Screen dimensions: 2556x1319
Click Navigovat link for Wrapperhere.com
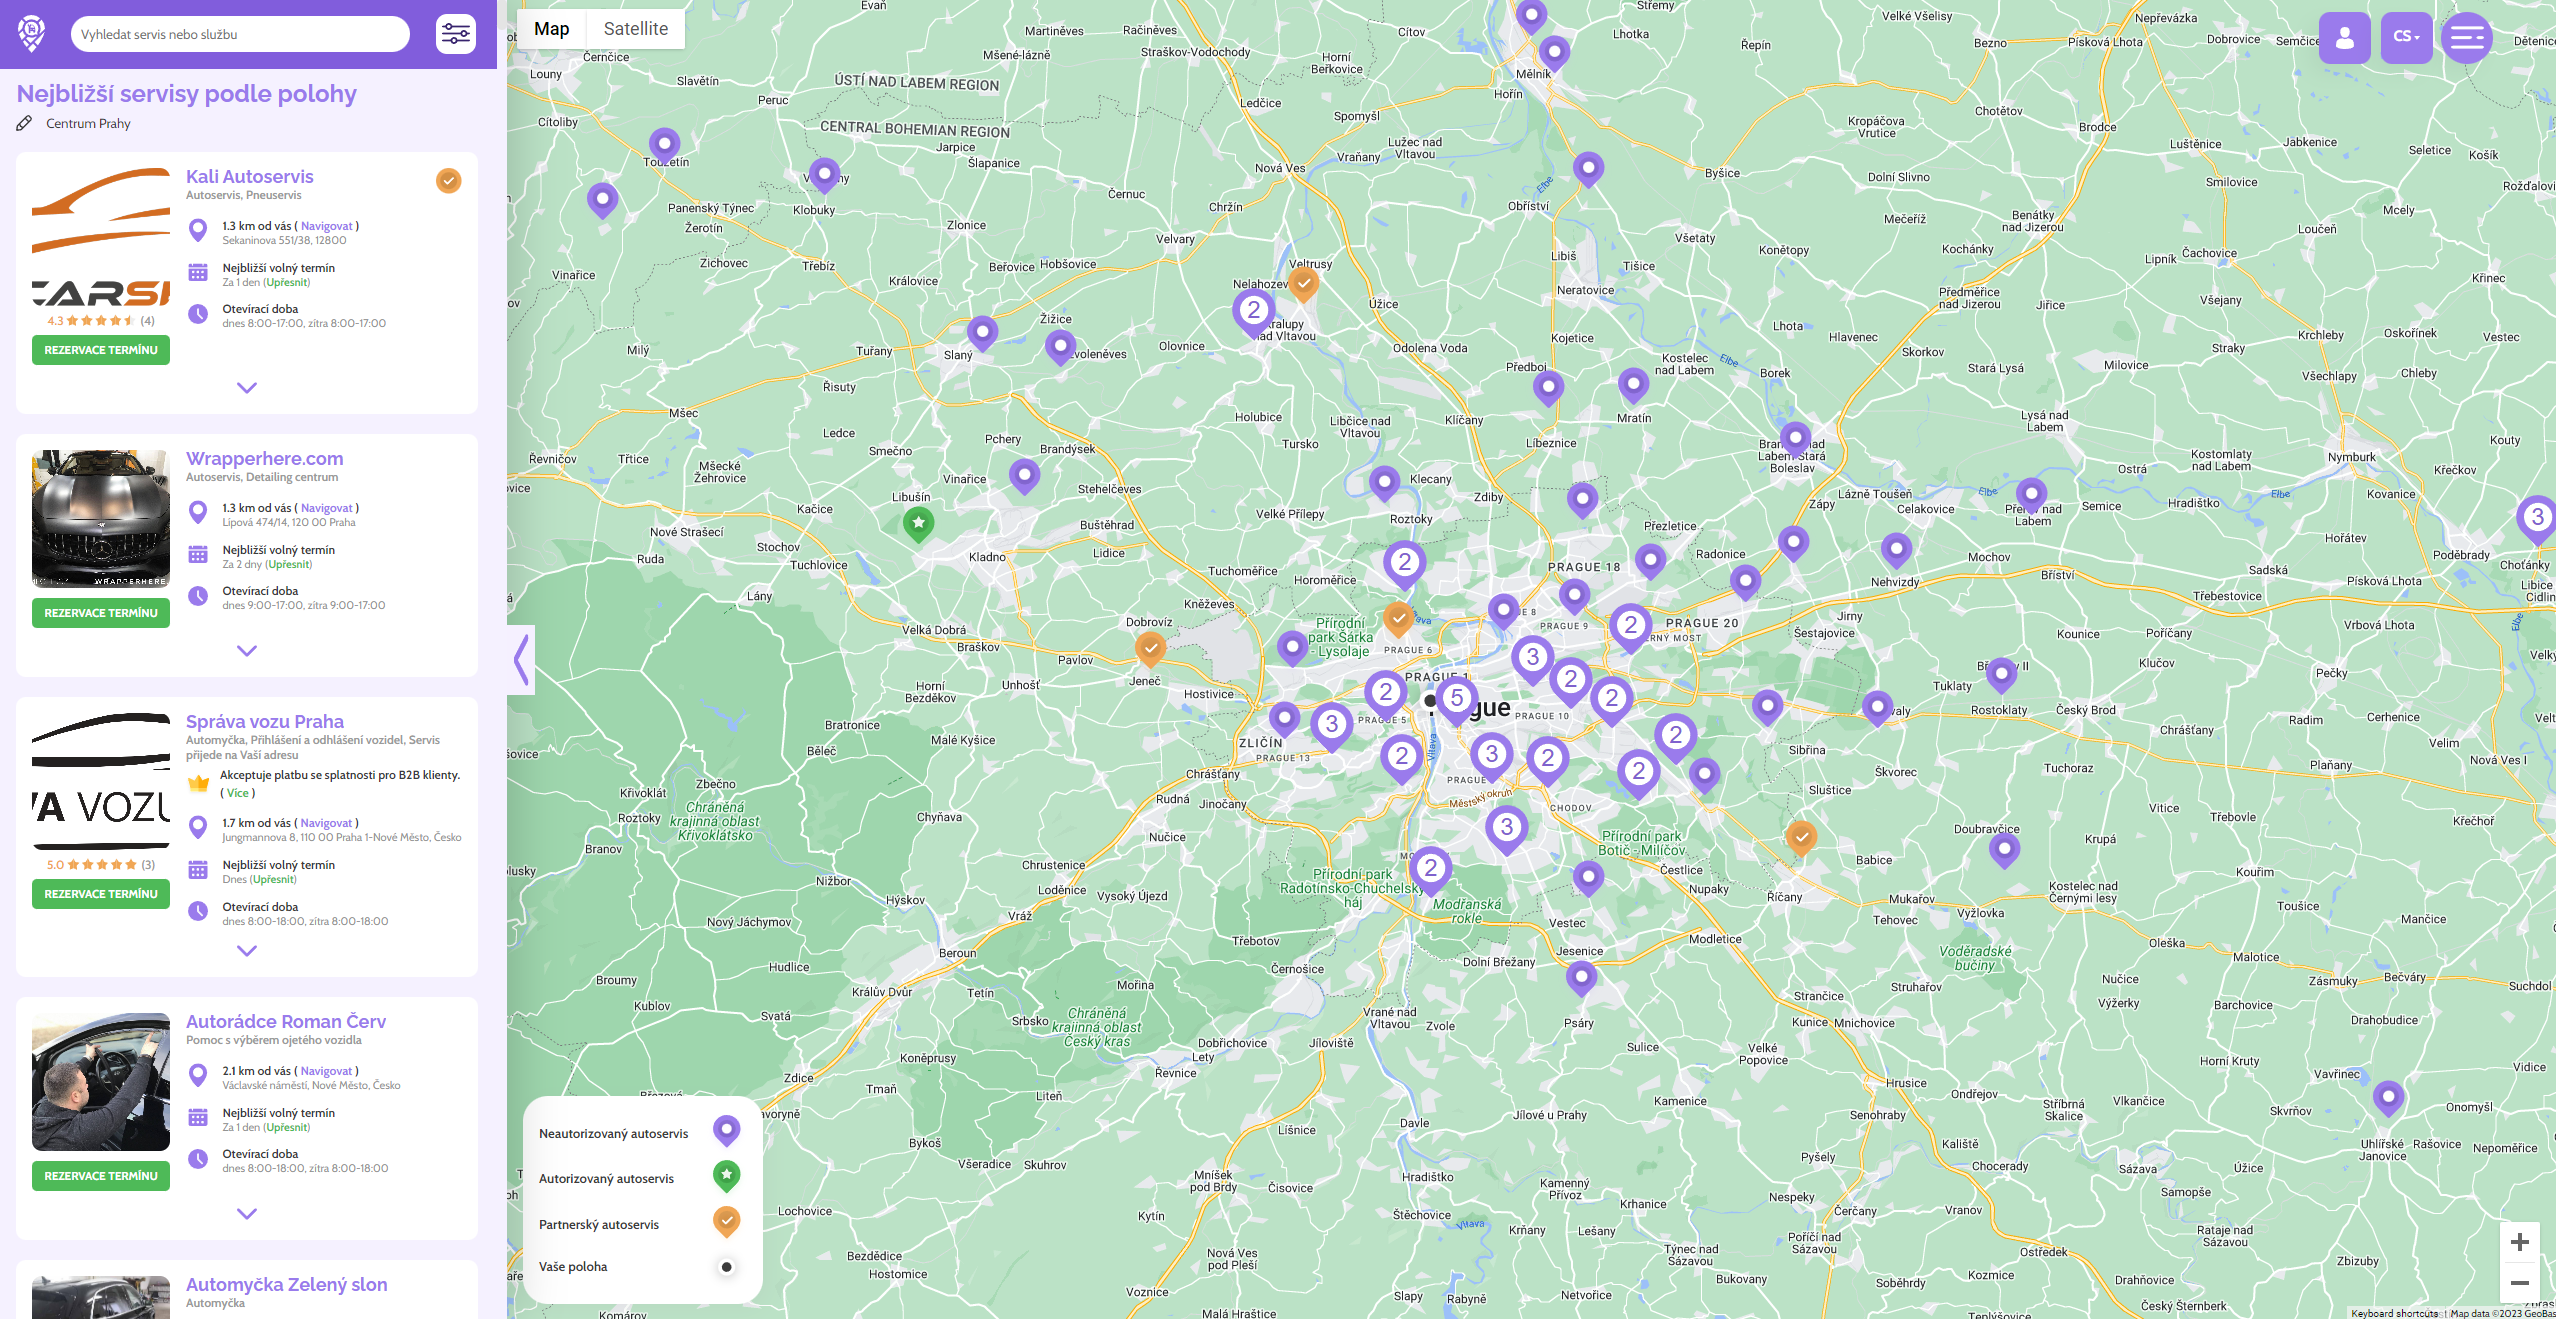point(327,509)
